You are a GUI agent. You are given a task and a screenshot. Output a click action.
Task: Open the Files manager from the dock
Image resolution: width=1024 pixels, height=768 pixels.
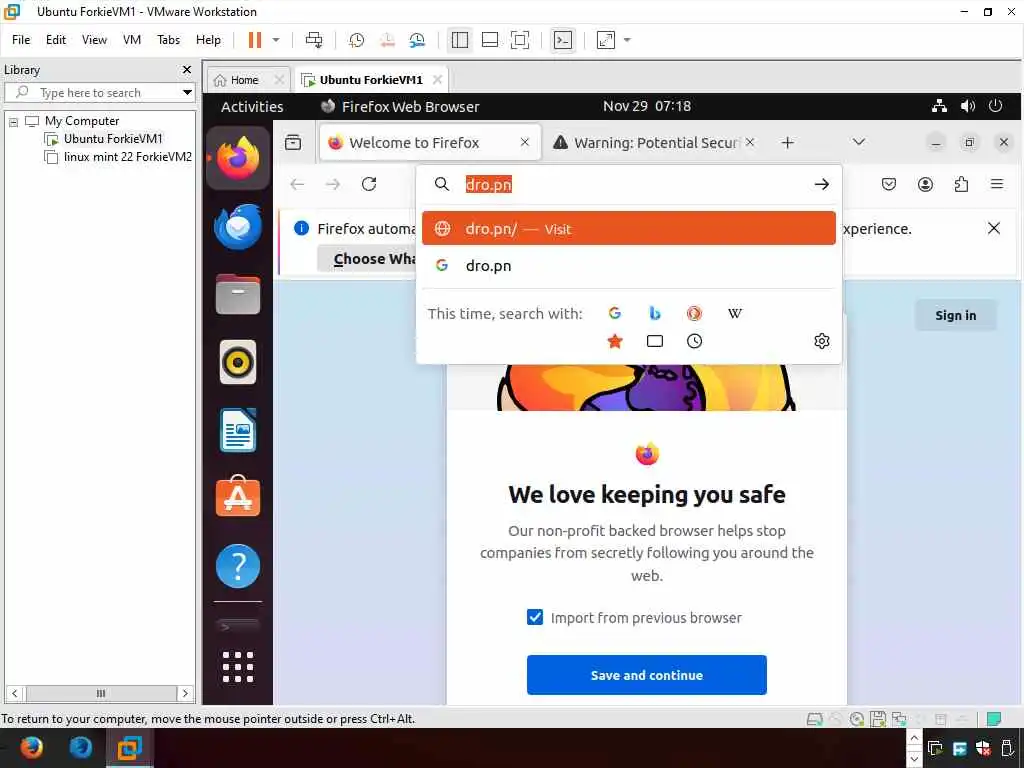point(238,294)
